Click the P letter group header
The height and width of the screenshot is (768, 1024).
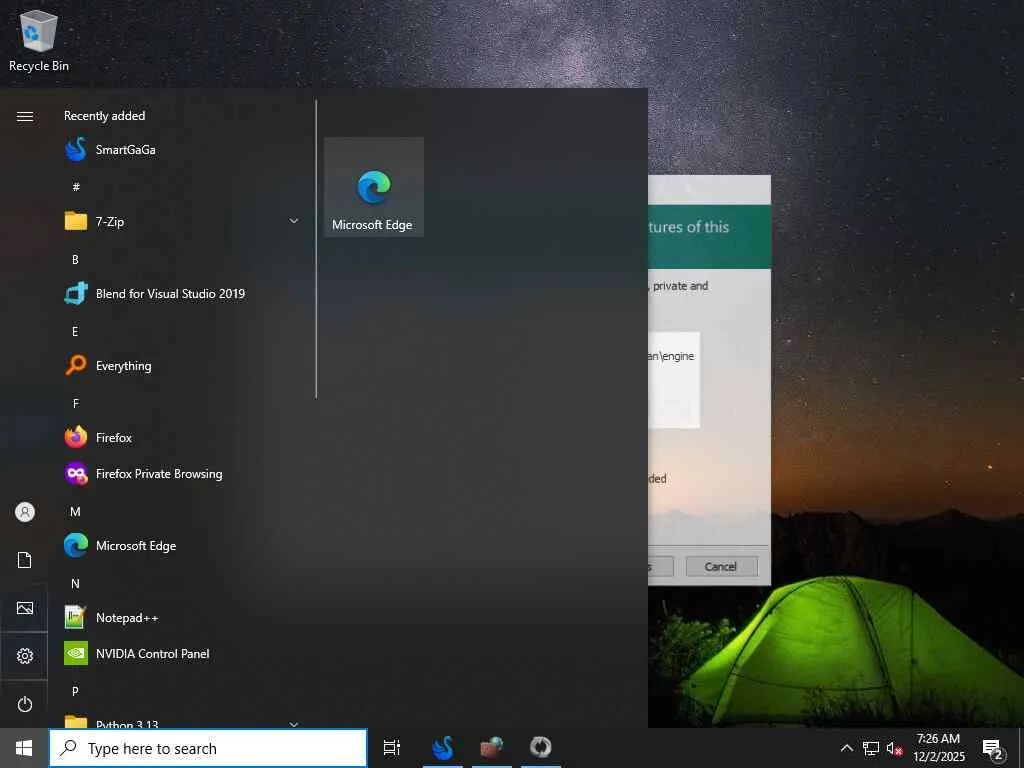coord(75,691)
